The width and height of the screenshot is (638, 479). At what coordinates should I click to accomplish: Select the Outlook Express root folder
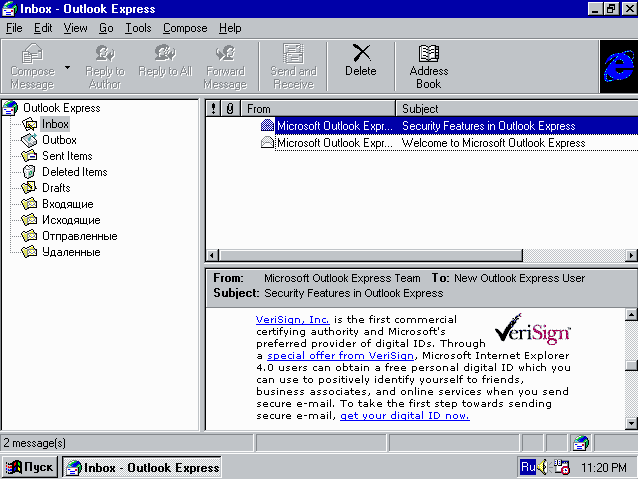pos(61,108)
